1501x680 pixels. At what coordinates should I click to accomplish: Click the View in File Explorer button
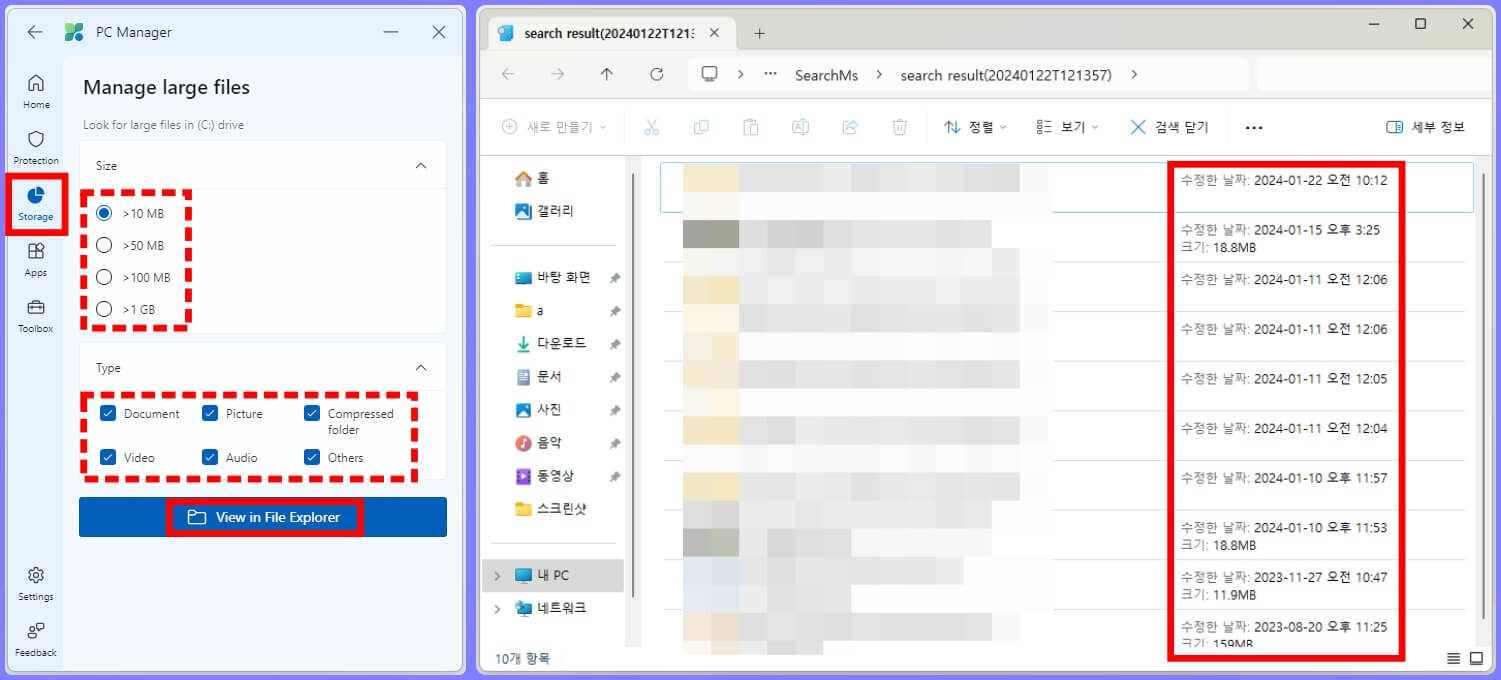pyautogui.click(x=265, y=517)
